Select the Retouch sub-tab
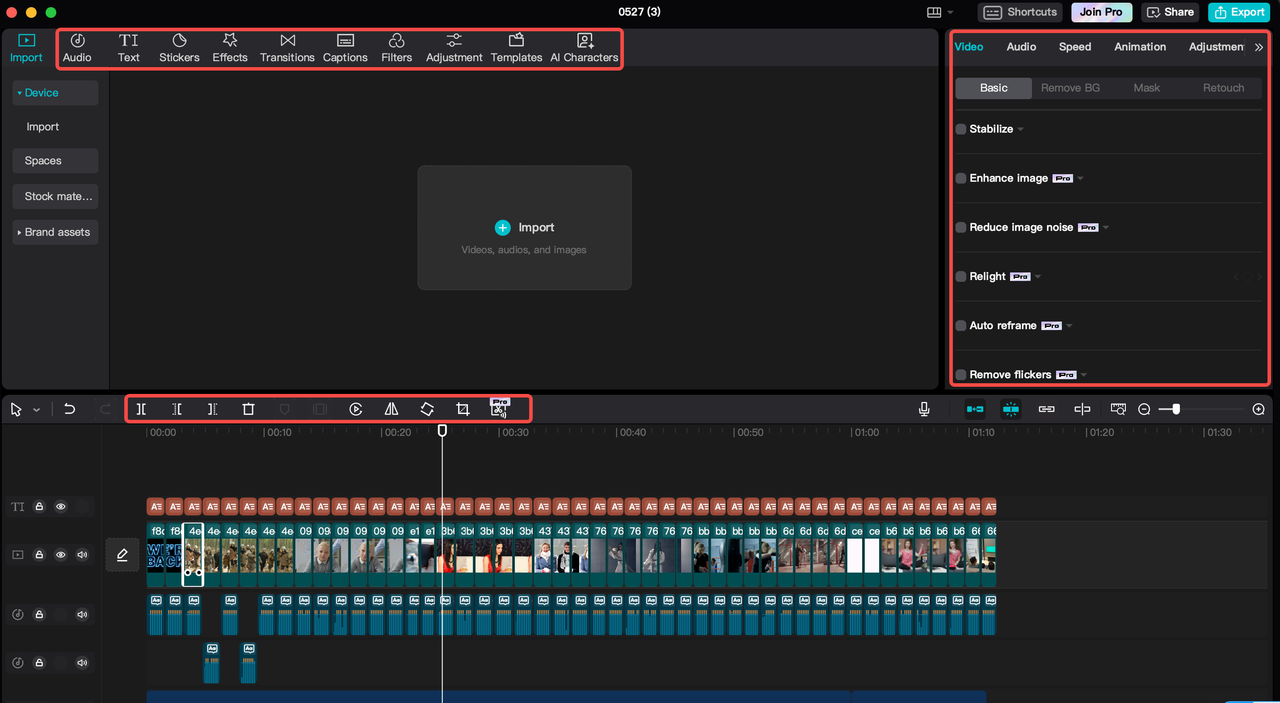 coord(1223,88)
